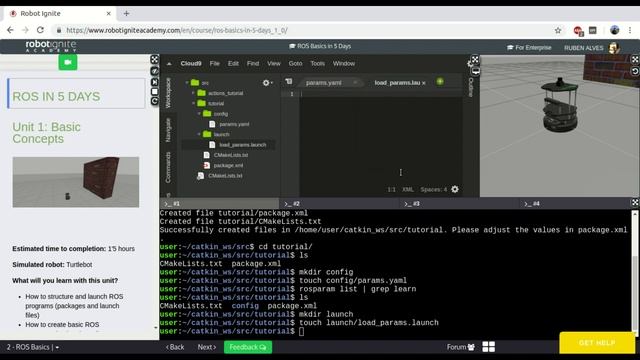Click the tab list icon left of params.yaml tab

click(x=289, y=82)
